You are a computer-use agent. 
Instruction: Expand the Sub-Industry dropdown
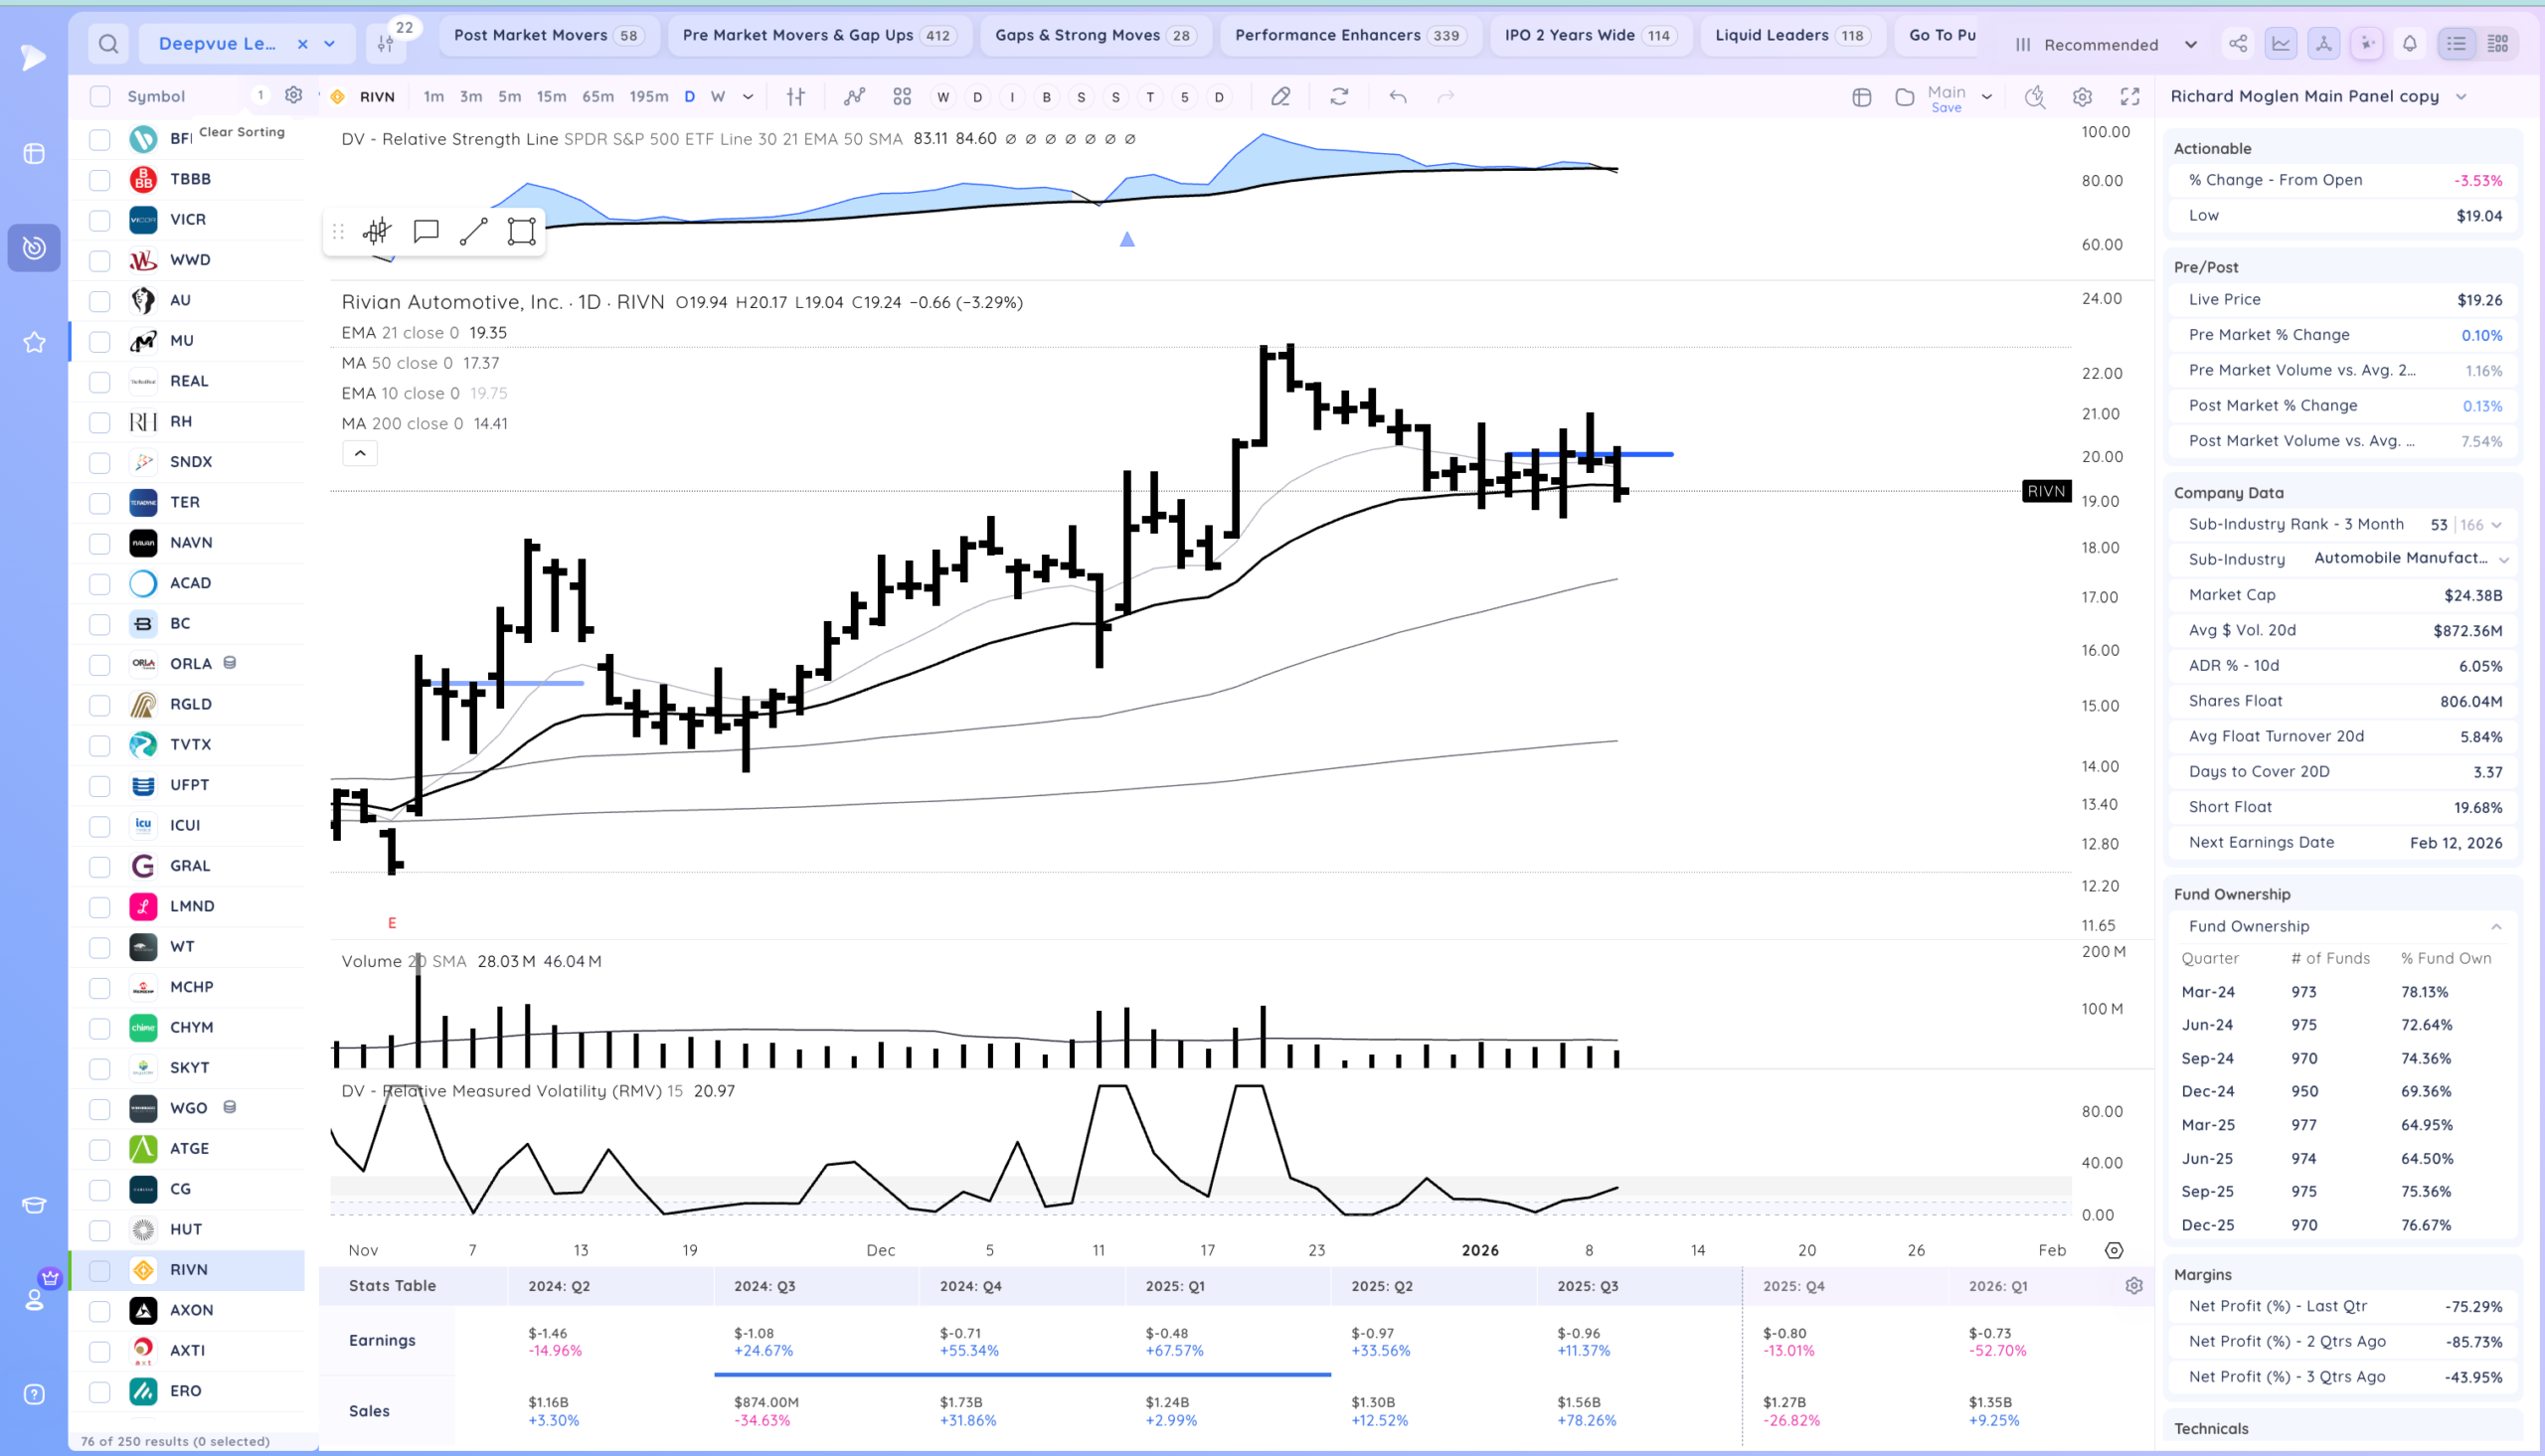(2504, 559)
